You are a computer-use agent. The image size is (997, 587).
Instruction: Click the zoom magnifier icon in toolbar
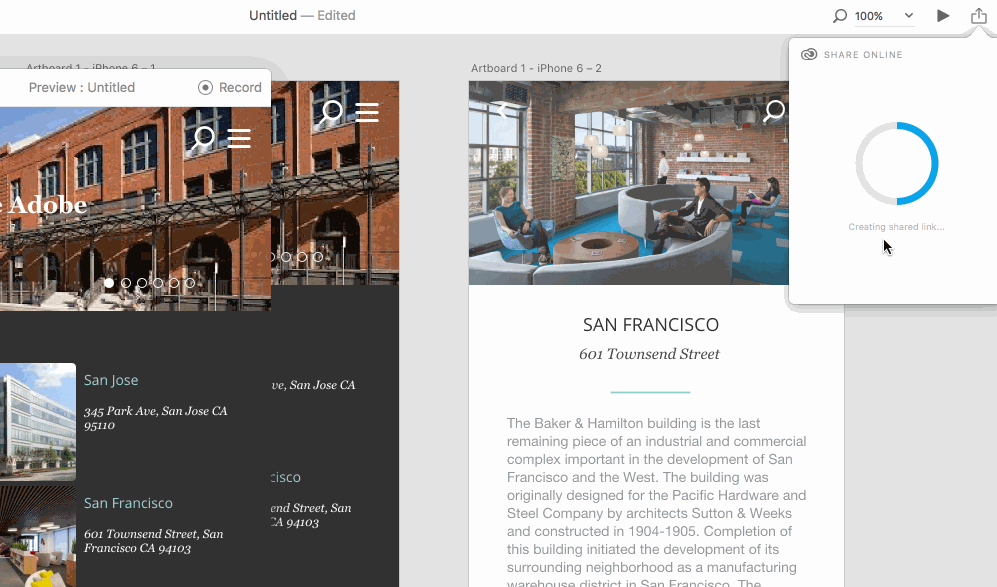840,16
